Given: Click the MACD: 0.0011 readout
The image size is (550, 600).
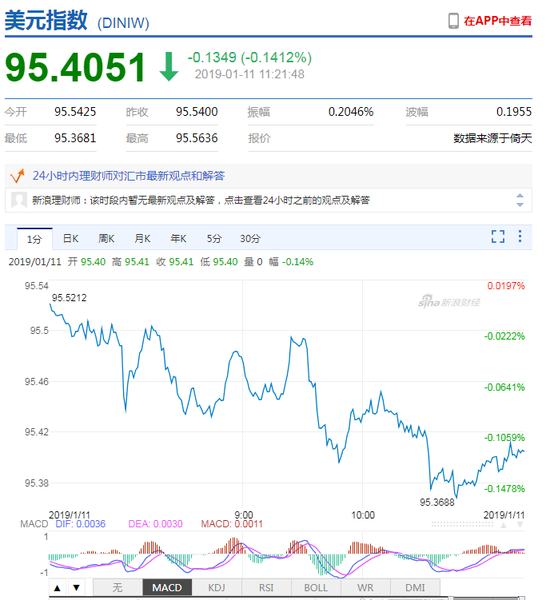Looking at the screenshot, I should pyautogui.click(x=232, y=524).
